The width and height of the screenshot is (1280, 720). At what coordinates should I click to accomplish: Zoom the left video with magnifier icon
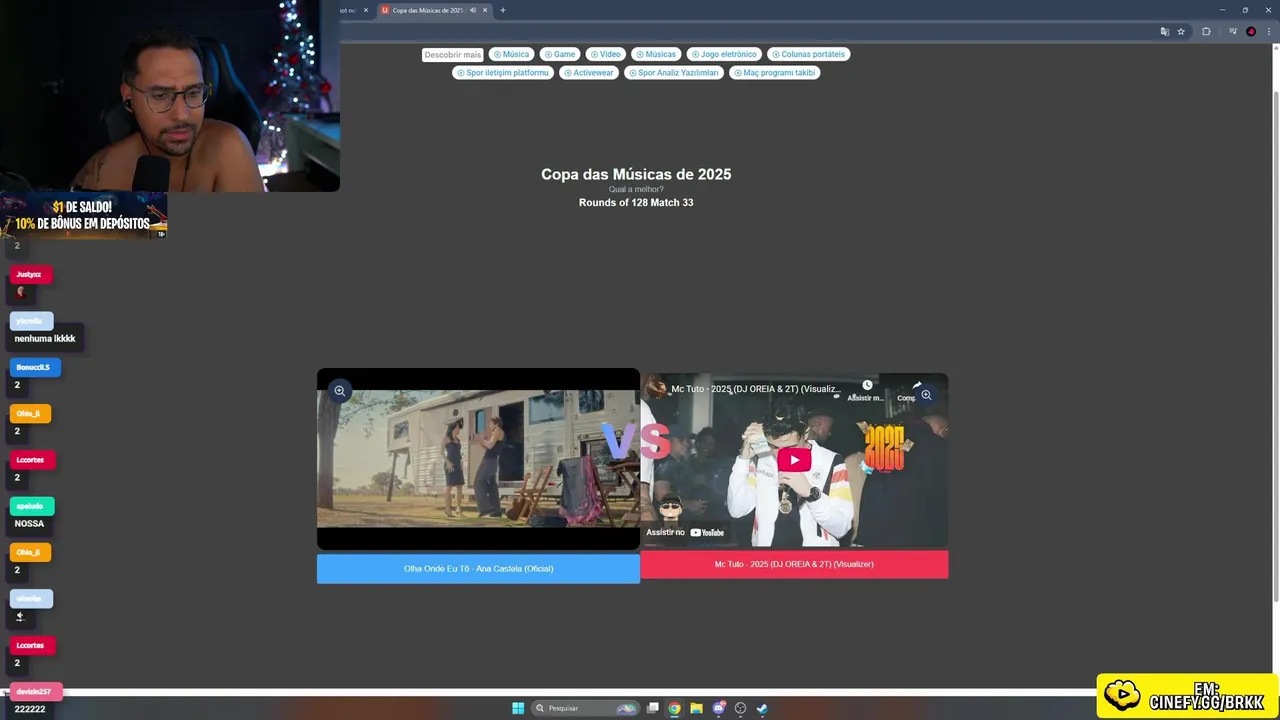click(x=340, y=391)
